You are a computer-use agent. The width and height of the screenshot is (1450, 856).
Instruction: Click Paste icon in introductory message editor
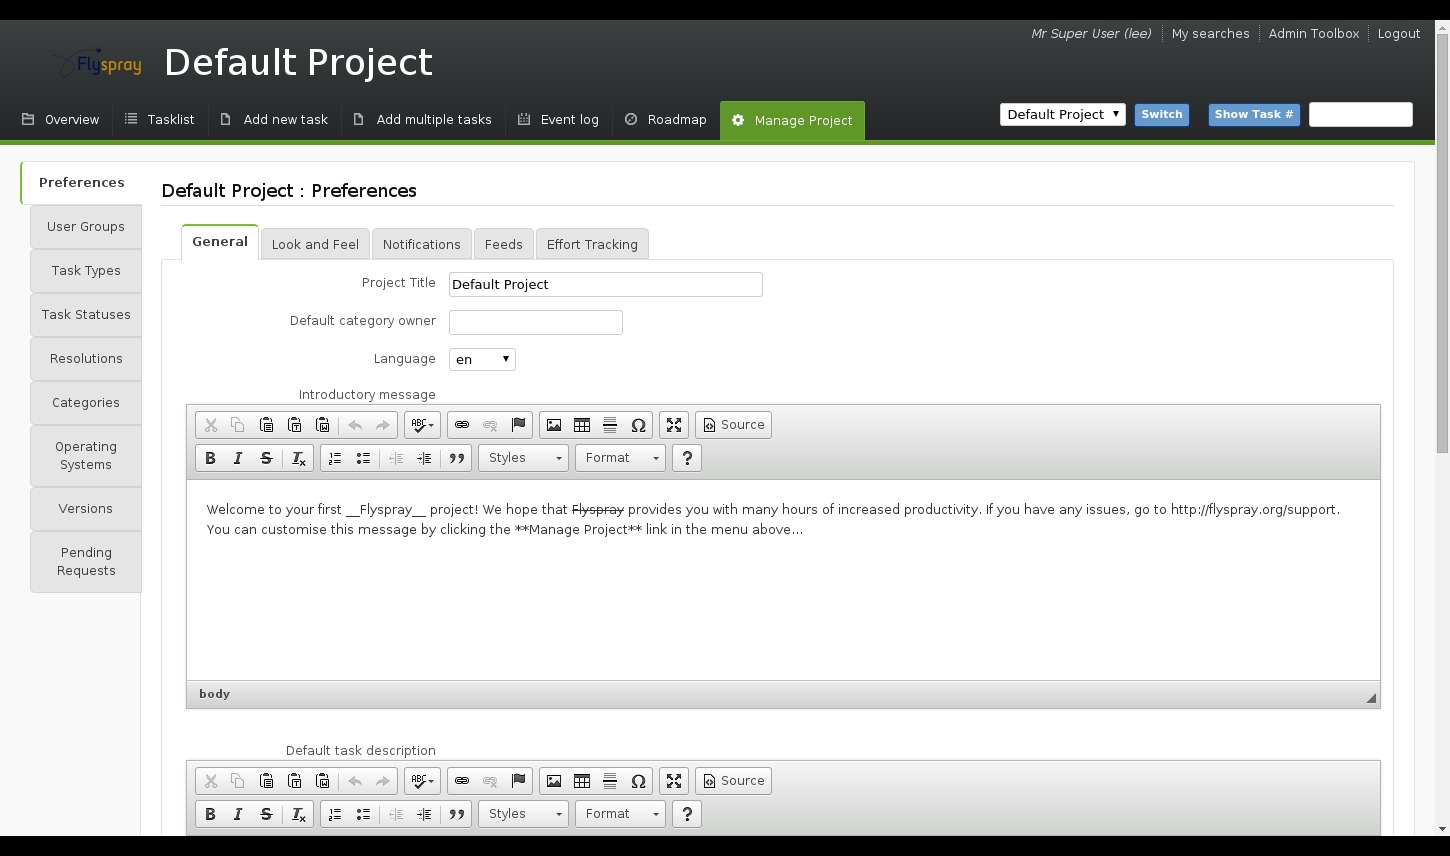[x=266, y=425]
